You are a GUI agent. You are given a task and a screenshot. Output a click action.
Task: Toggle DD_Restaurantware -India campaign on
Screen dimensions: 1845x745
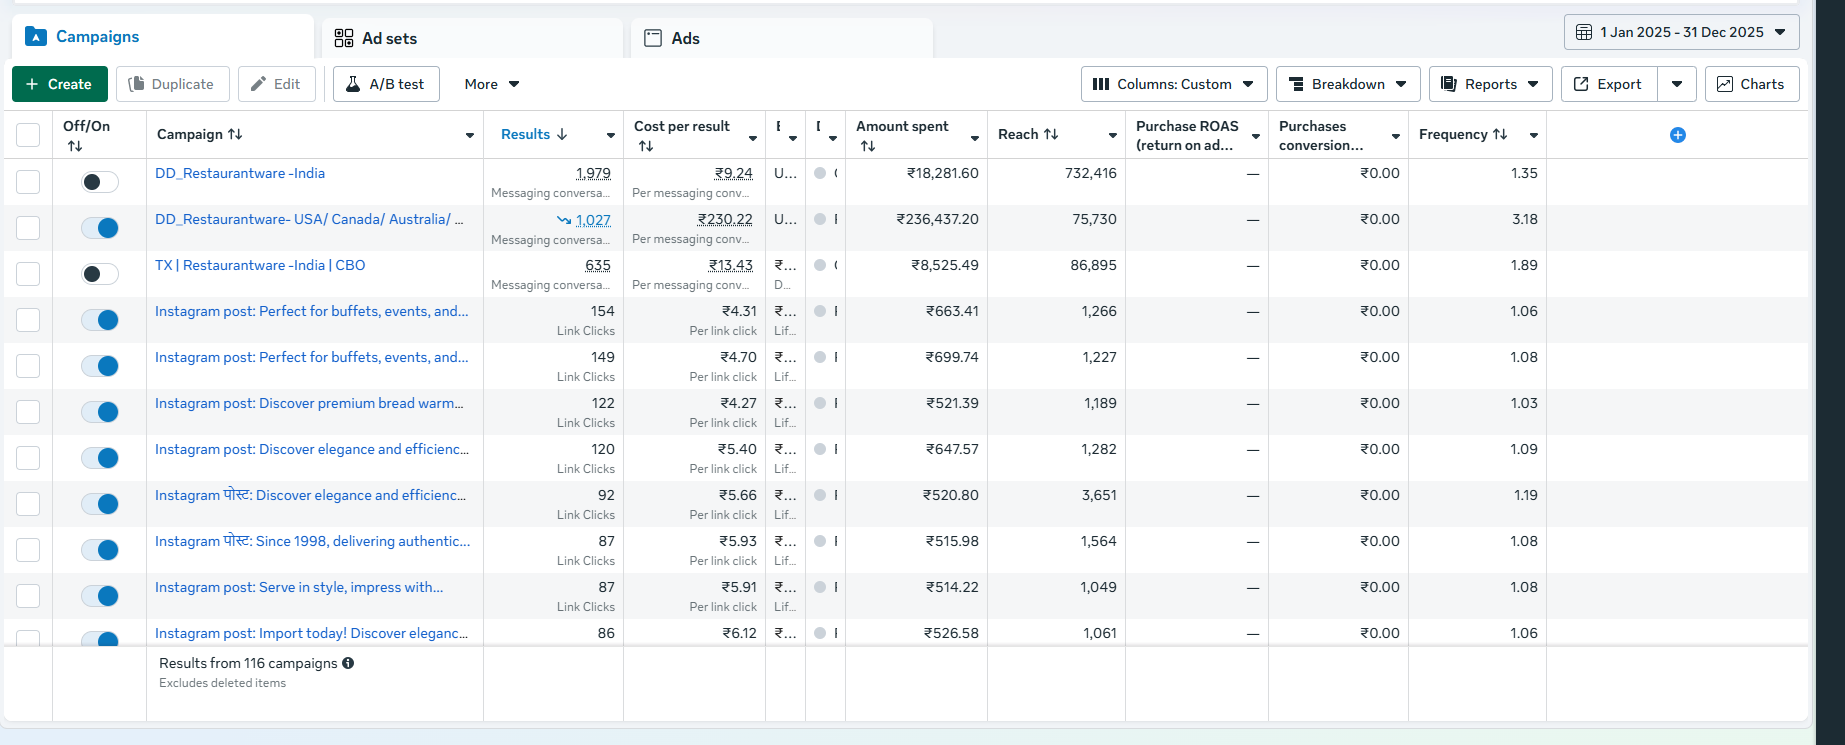[x=100, y=182]
